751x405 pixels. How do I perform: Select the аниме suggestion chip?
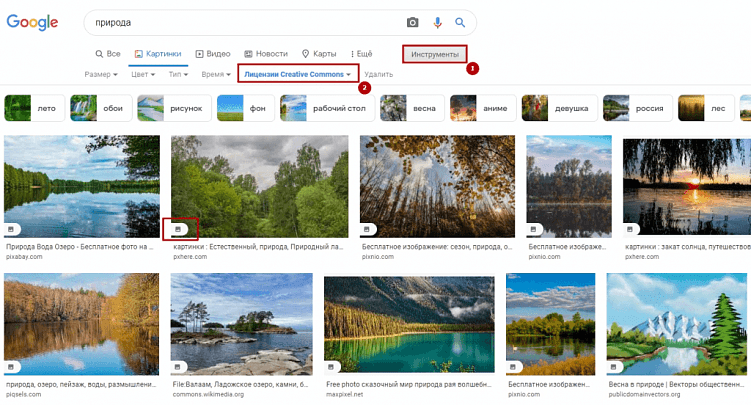pyautogui.click(x=483, y=108)
